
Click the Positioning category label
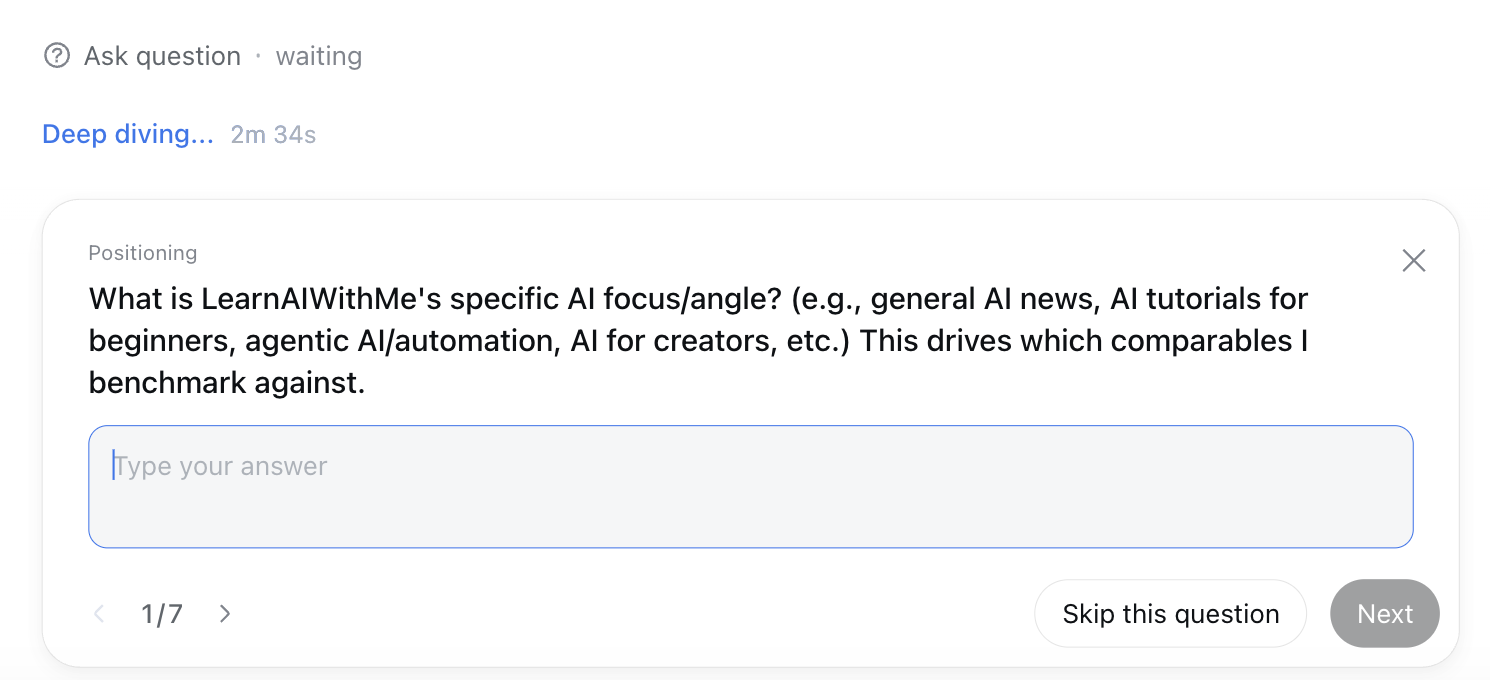(x=143, y=253)
